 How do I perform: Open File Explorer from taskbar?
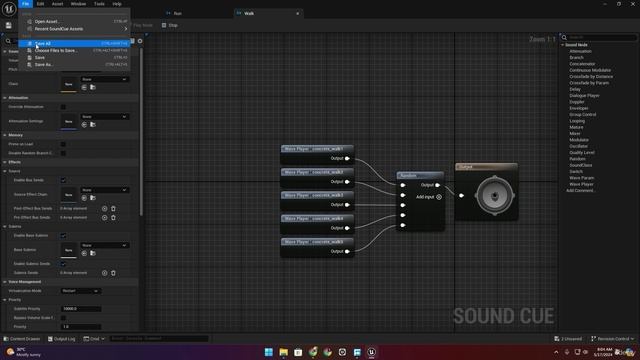tap(283, 352)
